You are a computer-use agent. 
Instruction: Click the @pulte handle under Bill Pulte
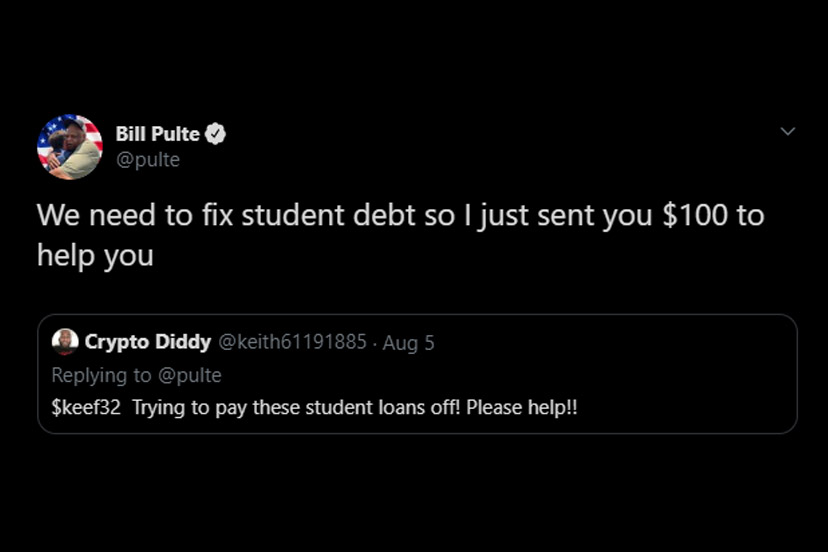point(148,160)
